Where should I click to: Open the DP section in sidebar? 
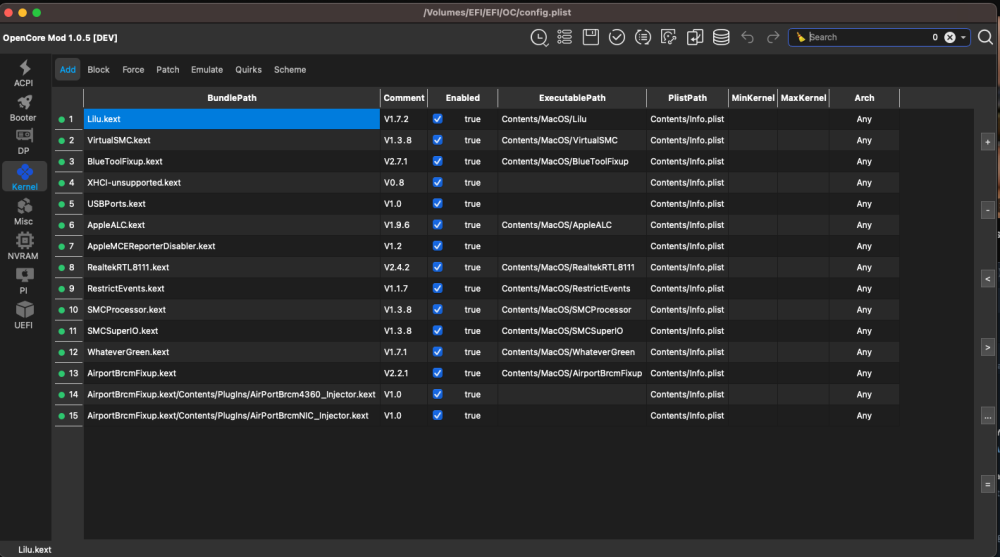click(x=24, y=142)
